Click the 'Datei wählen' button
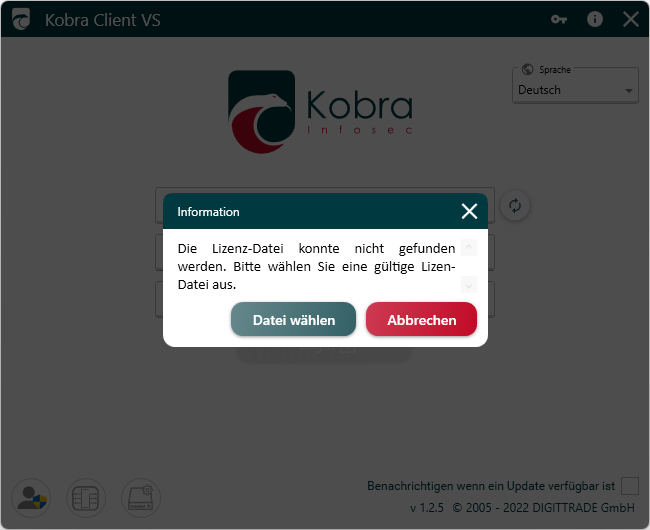 293,320
